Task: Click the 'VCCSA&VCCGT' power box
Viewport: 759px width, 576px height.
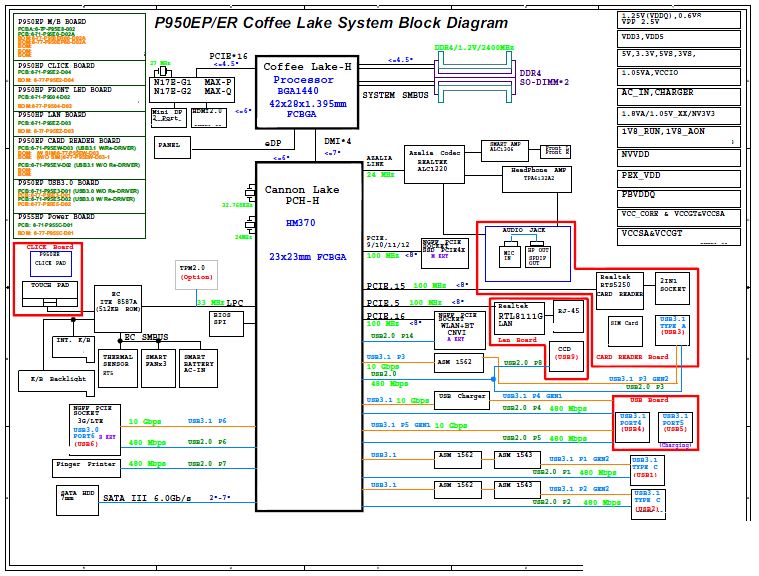Action: (x=679, y=237)
